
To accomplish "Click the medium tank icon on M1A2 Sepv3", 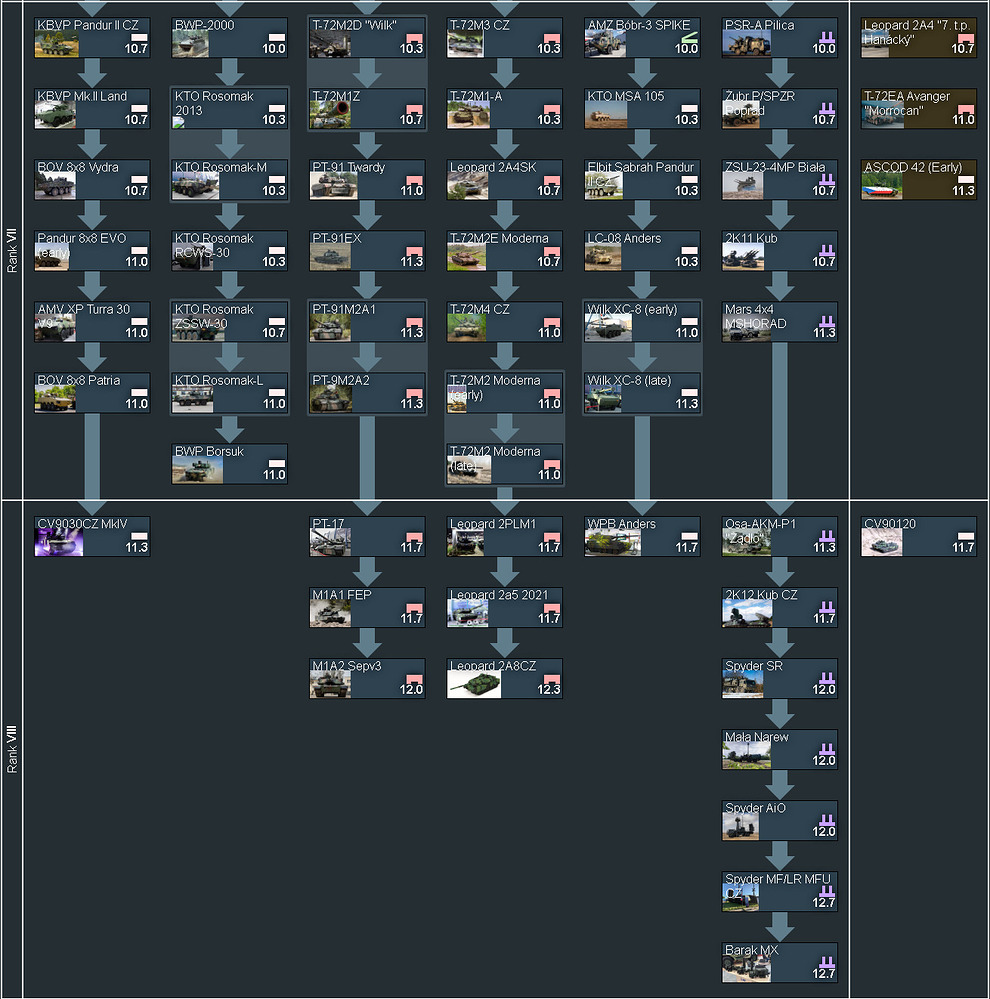I will (414, 680).
